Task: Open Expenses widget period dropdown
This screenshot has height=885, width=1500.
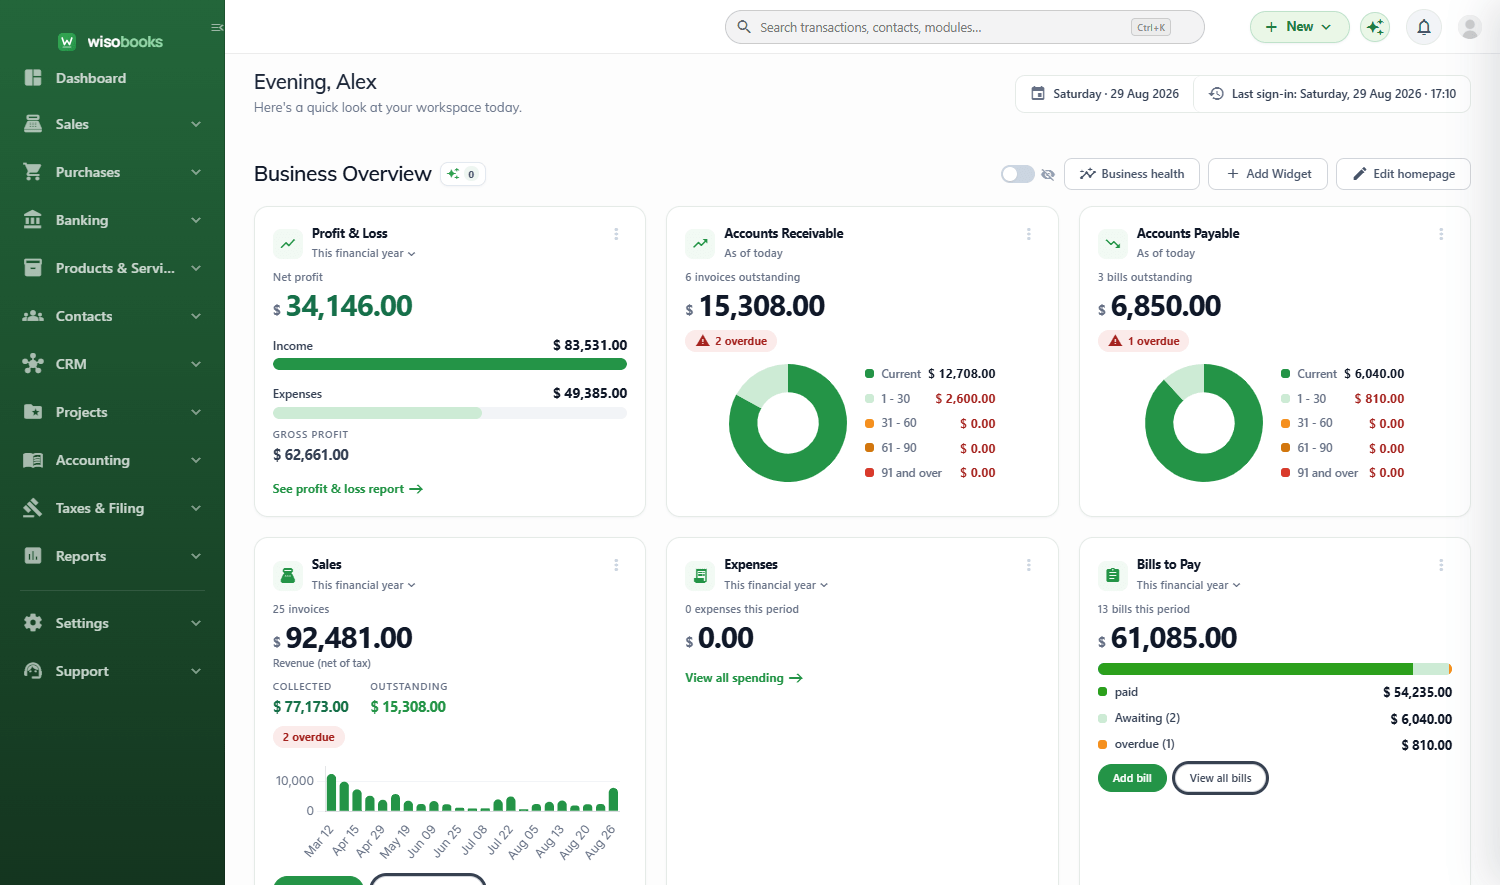Action: pyautogui.click(x=776, y=585)
